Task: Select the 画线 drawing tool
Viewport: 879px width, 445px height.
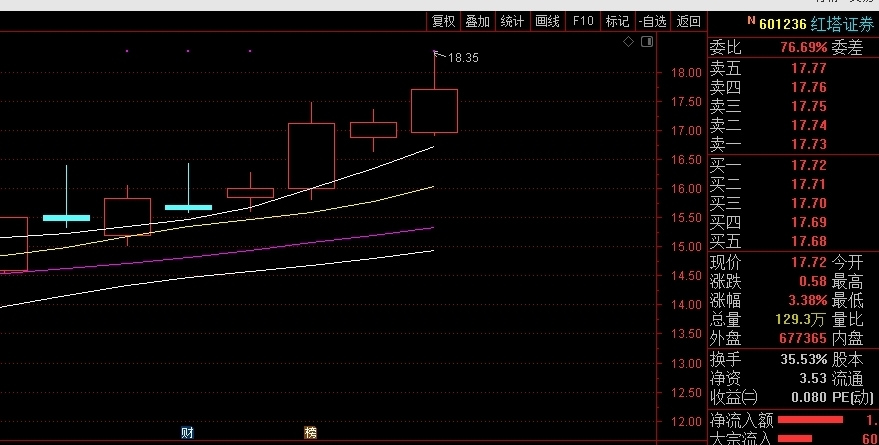Action: coord(547,21)
